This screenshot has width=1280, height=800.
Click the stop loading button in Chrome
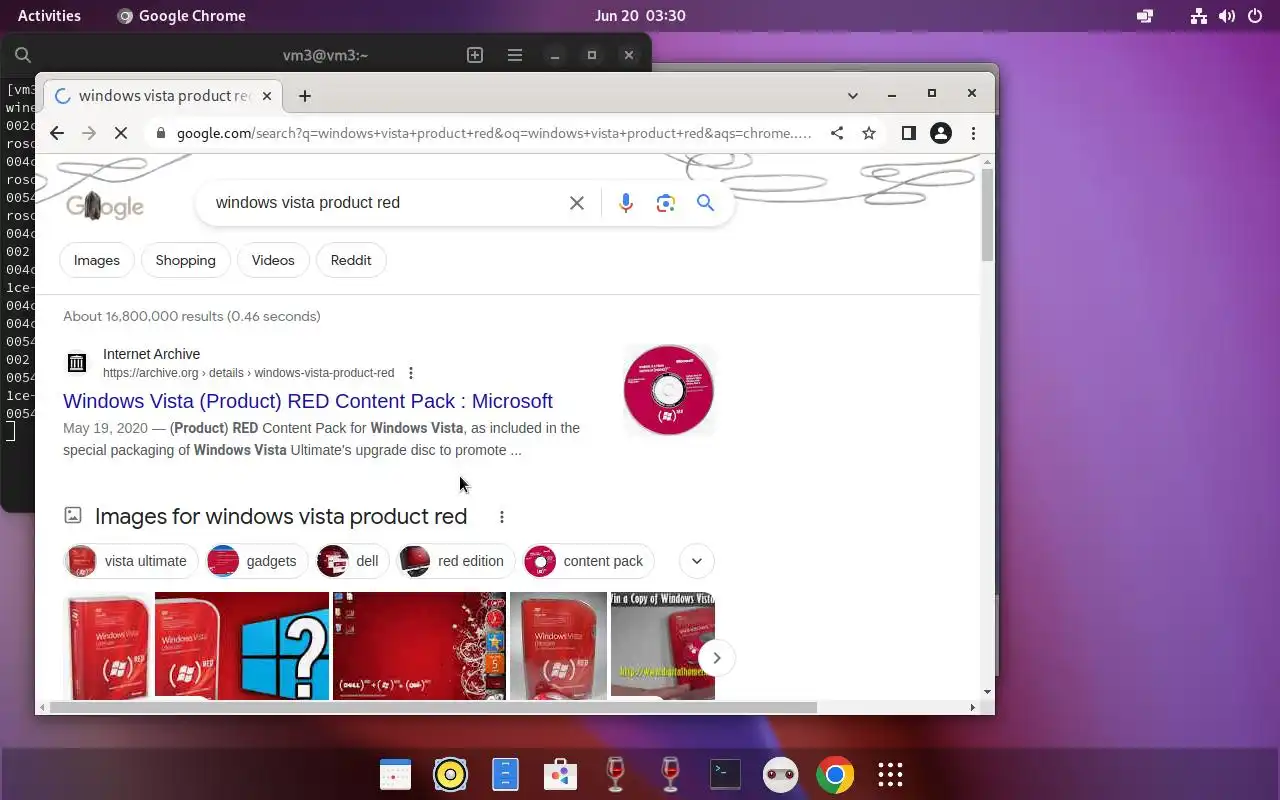click(x=121, y=133)
